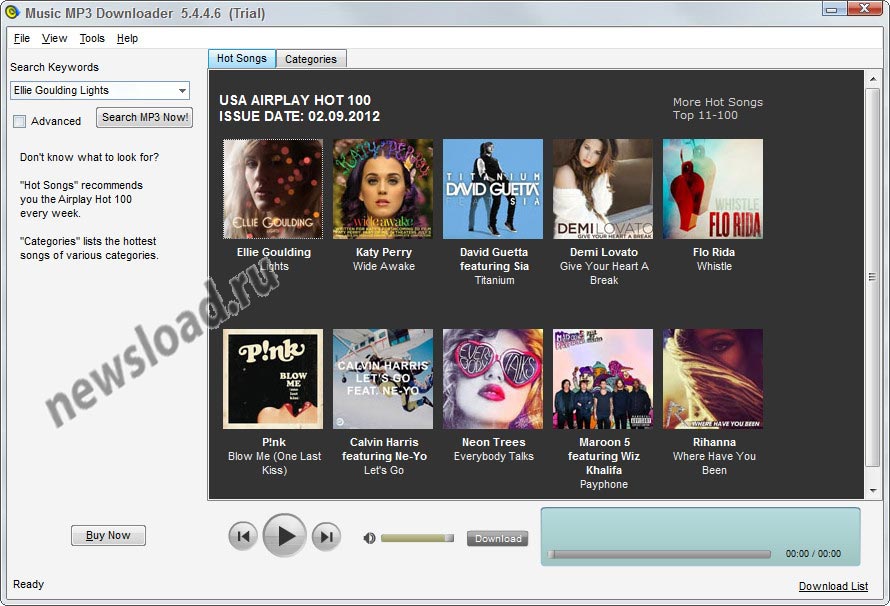Open the Tools menu
Image resolution: width=890 pixels, height=606 pixels.
(92, 39)
